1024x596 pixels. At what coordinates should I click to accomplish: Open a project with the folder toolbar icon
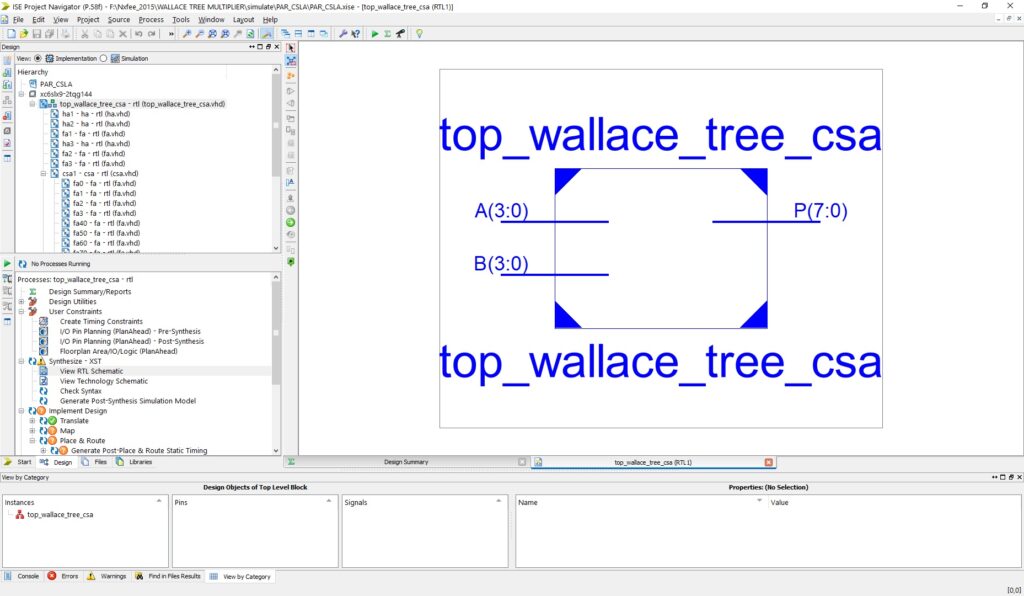click(25, 34)
